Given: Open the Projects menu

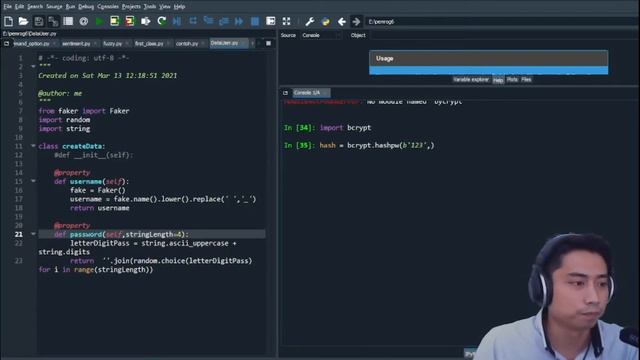Looking at the screenshot, I should 131,7.
